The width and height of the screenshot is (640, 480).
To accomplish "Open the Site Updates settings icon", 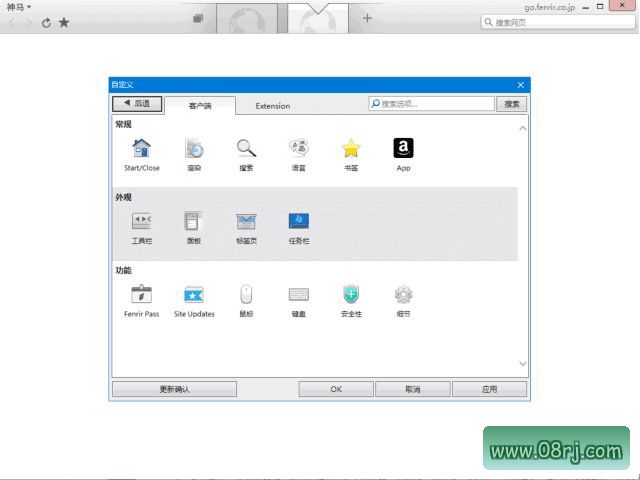I will 194,295.
